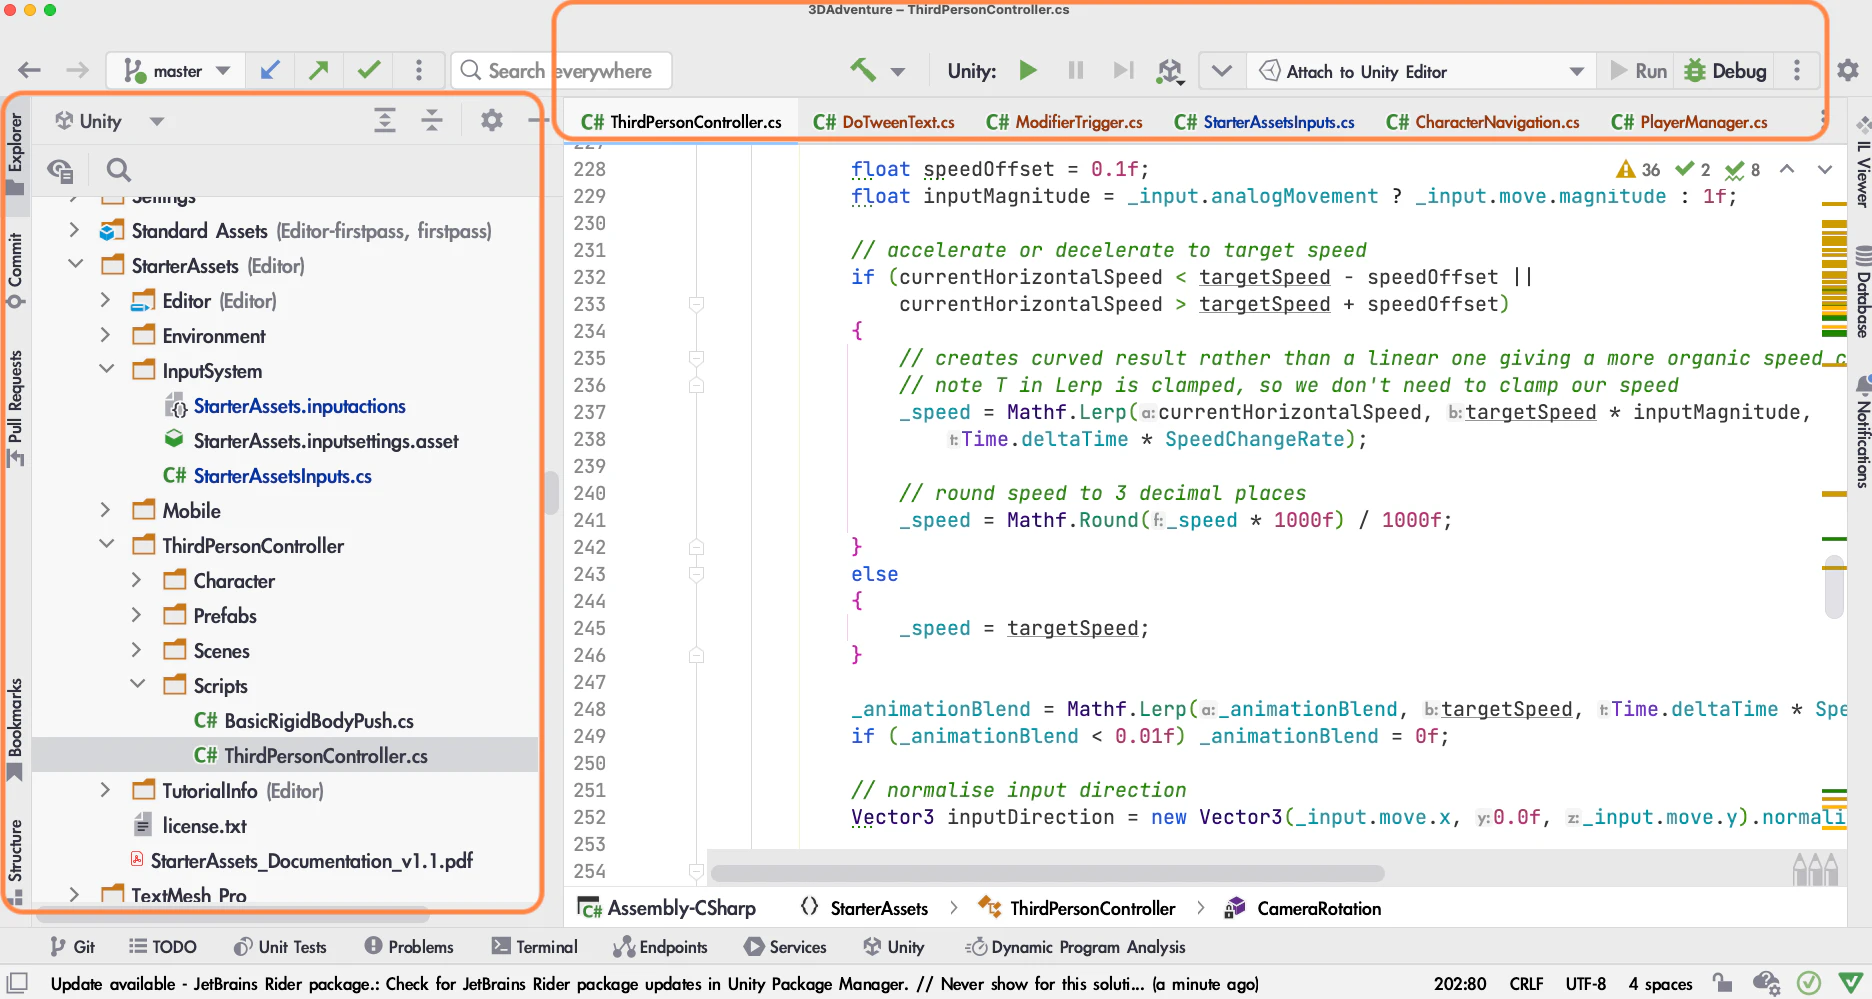Image resolution: width=1872 pixels, height=999 pixels.
Task: Open the Notifications tool window
Action: click(x=1862, y=433)
